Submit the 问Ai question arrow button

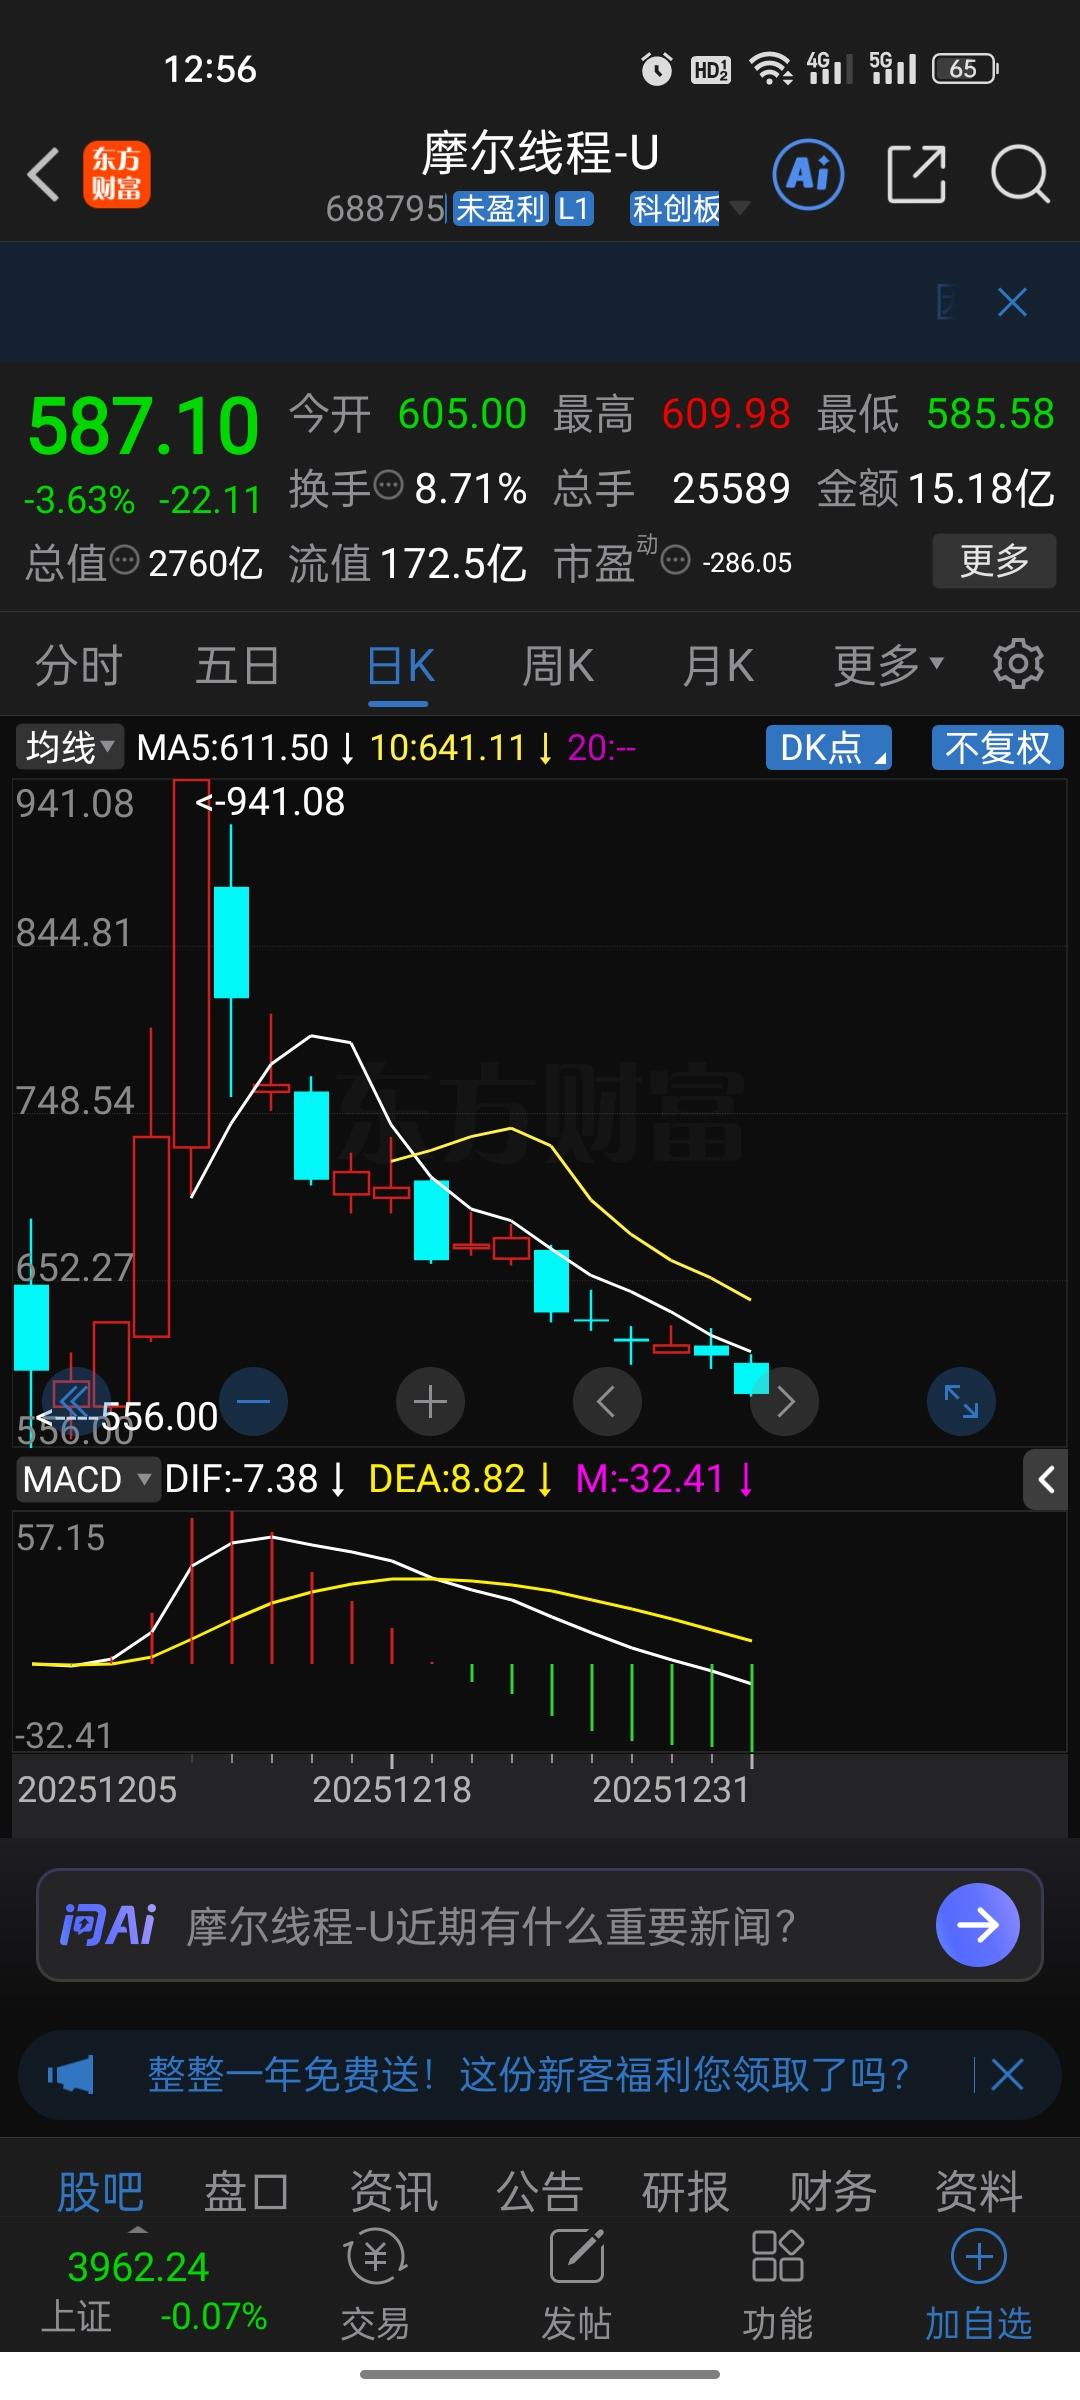pos(977,1924)
